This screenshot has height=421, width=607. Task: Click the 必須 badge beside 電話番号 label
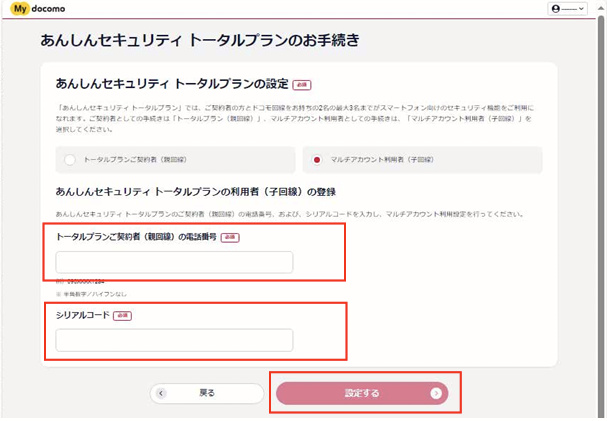[x=231, y=237]
